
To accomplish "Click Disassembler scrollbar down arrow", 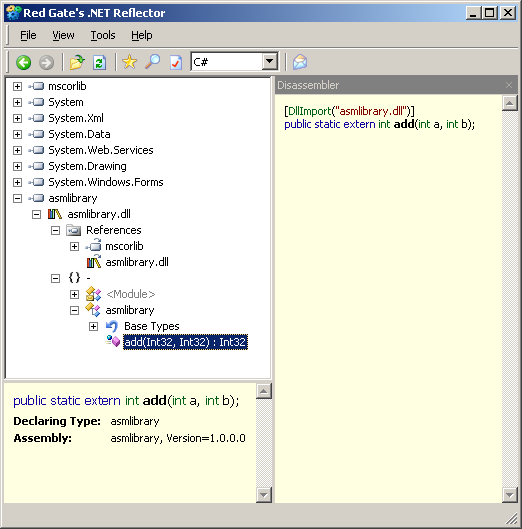I will [x=510, y=495].
